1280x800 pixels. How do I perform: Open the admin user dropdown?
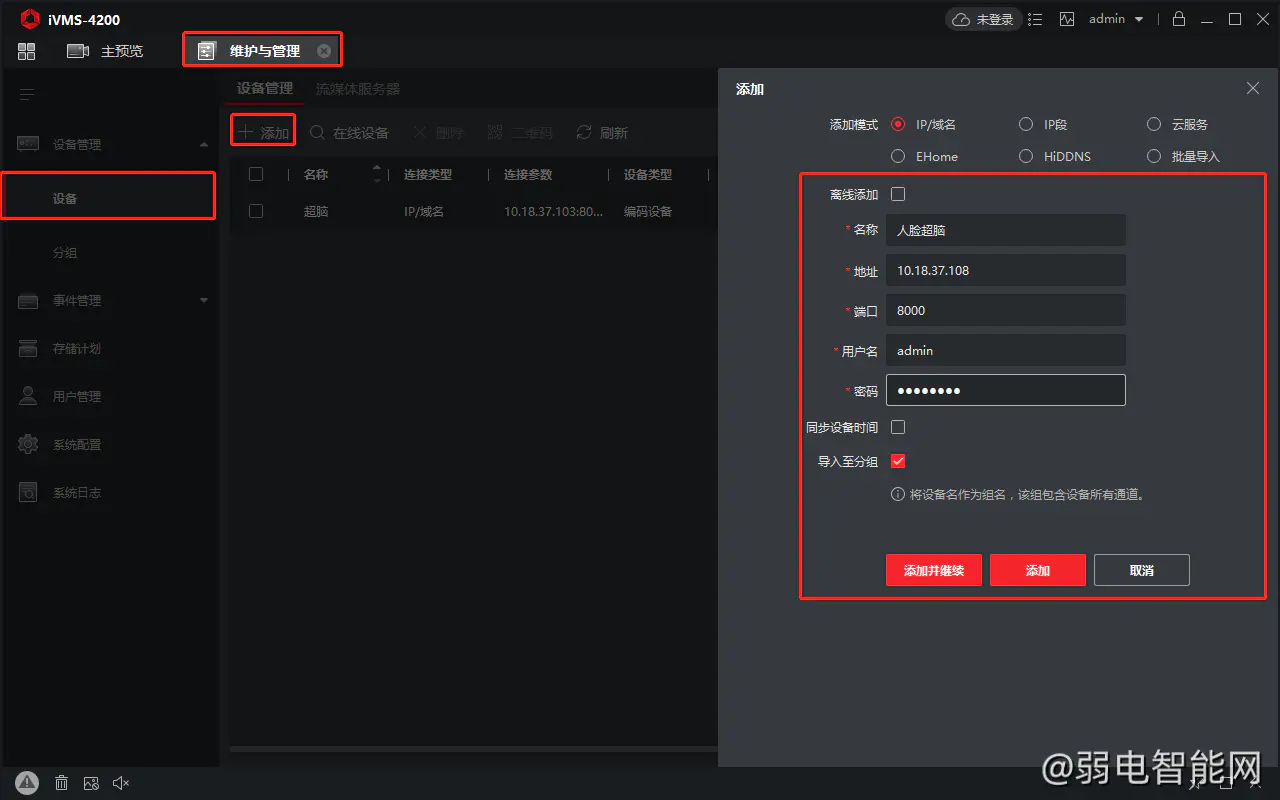pos(1116,19)
